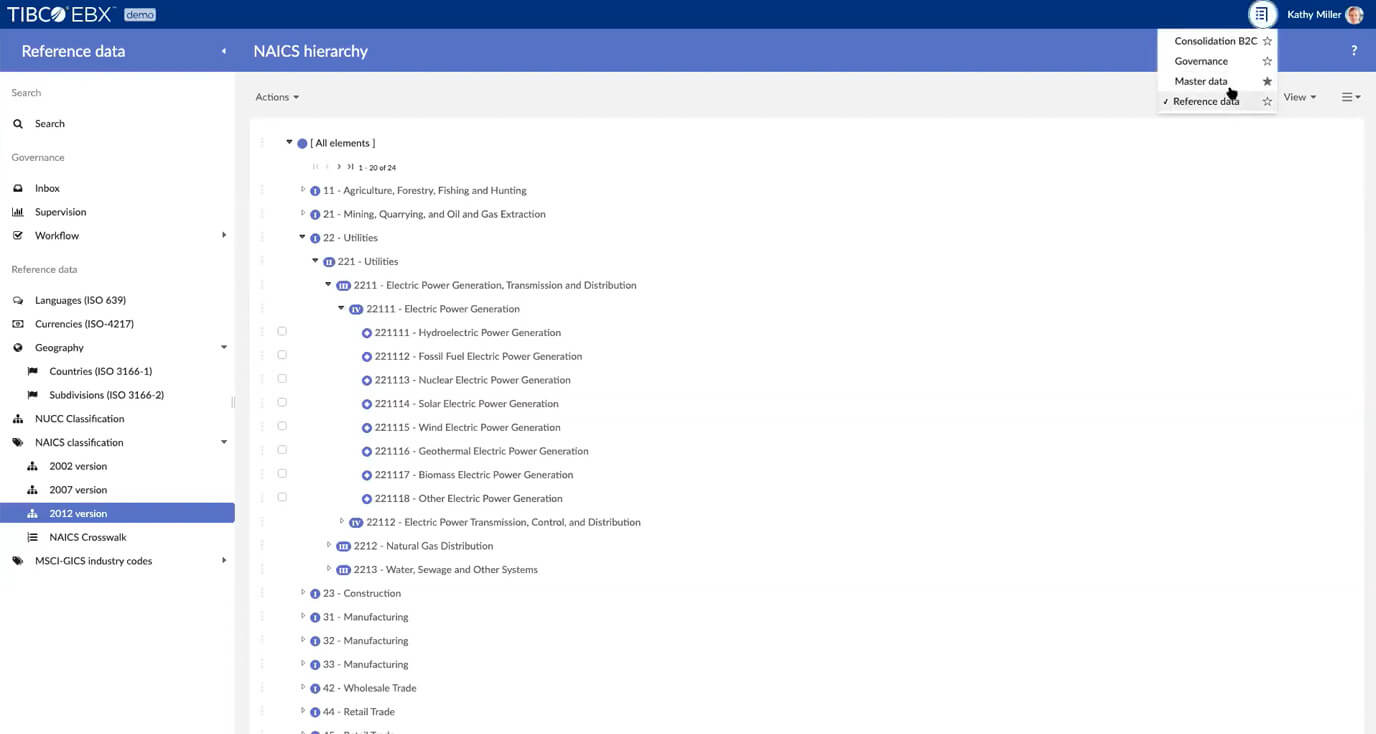Click the Currencies (ISO-4217) money icon

[18, 324]
